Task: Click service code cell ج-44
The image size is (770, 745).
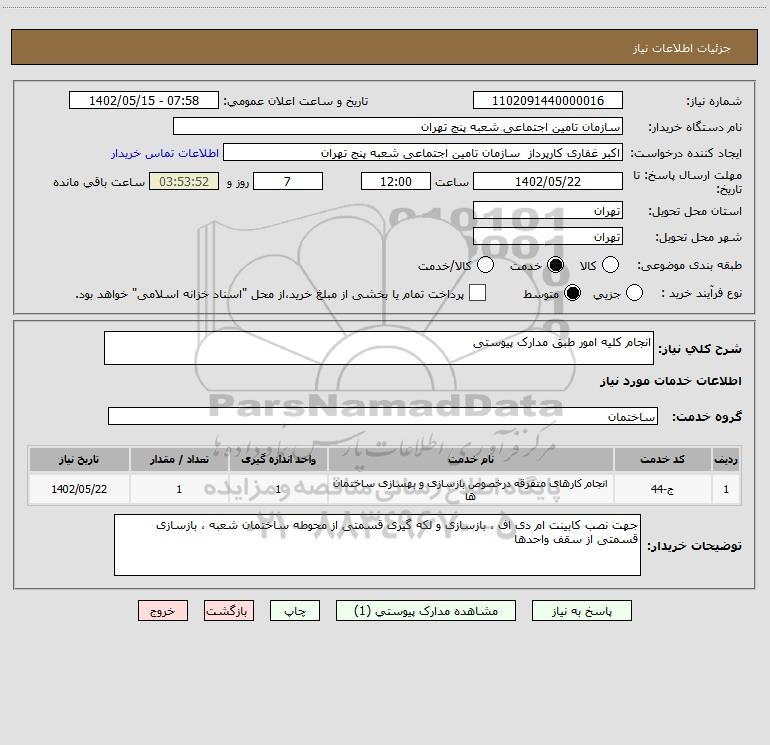Action: pos(662,489)
